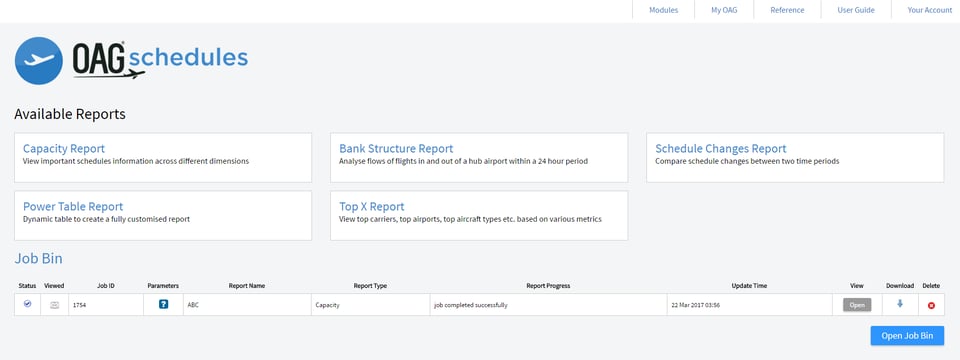Screen dimensions: 960x360
Task: Click the View column header
Action: click(857, 286)
